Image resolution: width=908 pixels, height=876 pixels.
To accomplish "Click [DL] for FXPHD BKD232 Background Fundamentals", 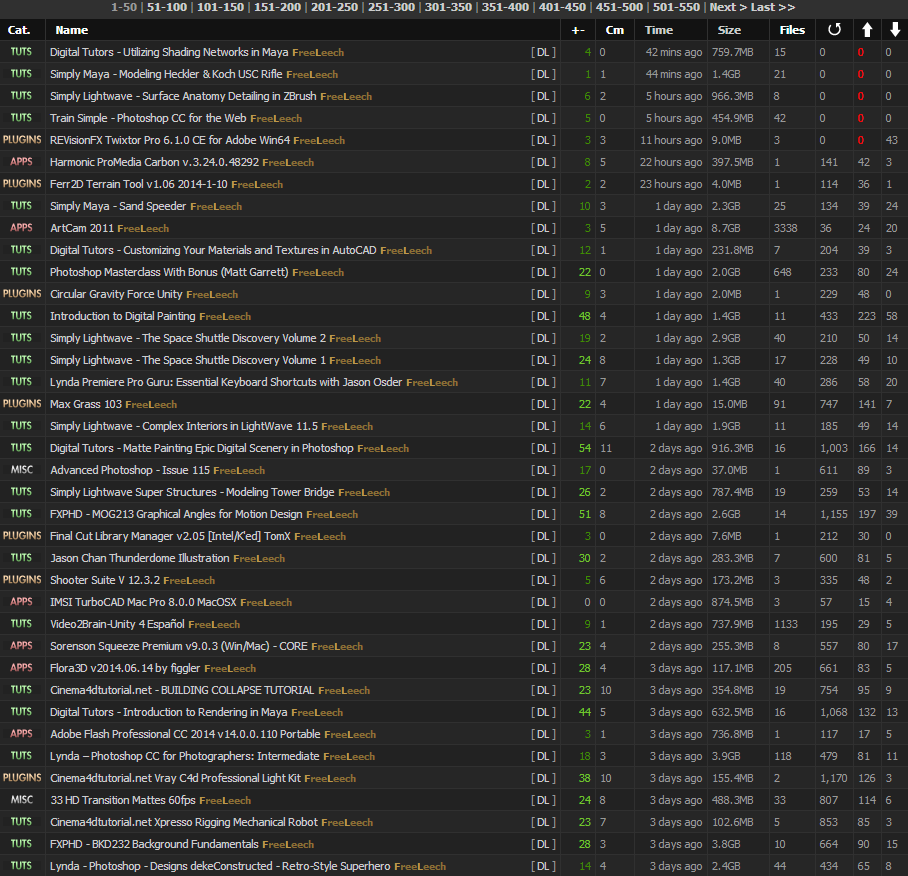I will (x=543, y=844).
